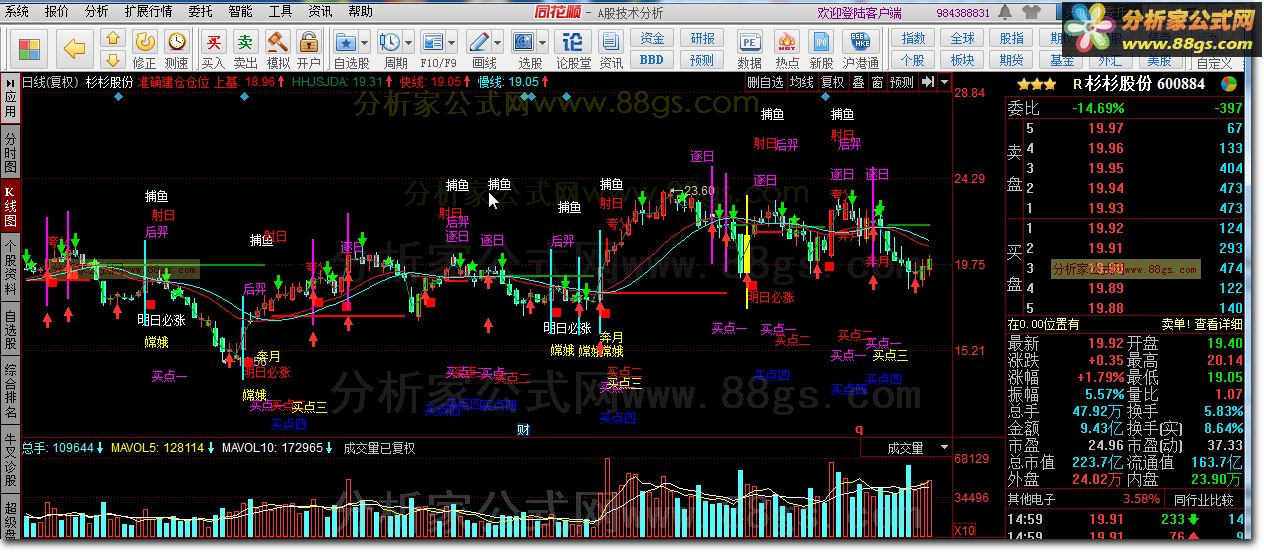Click the yellow down arrow button

tap(113, 60)
